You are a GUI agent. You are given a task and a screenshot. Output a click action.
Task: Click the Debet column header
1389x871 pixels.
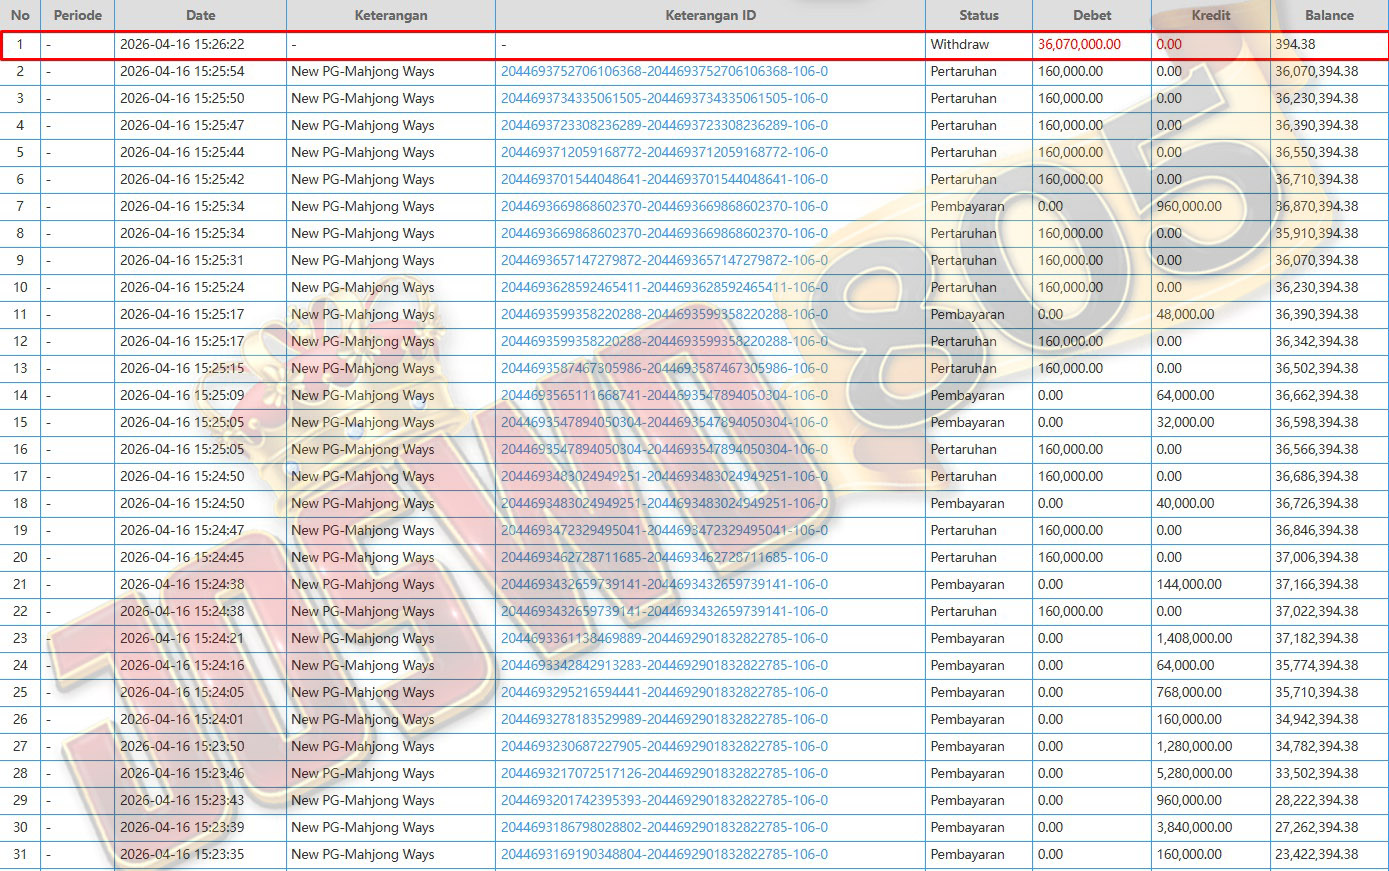[x=1091, y=15]
